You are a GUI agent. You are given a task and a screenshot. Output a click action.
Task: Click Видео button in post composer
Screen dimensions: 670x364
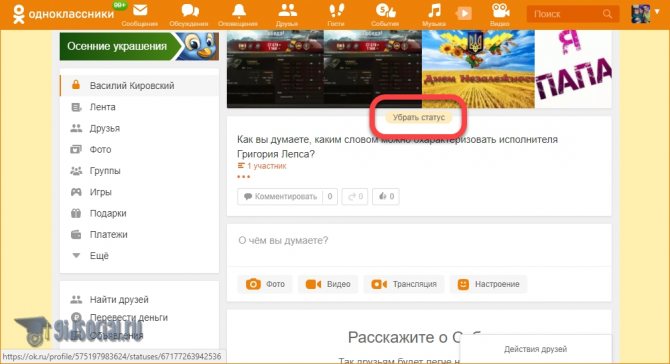point(328,284)
